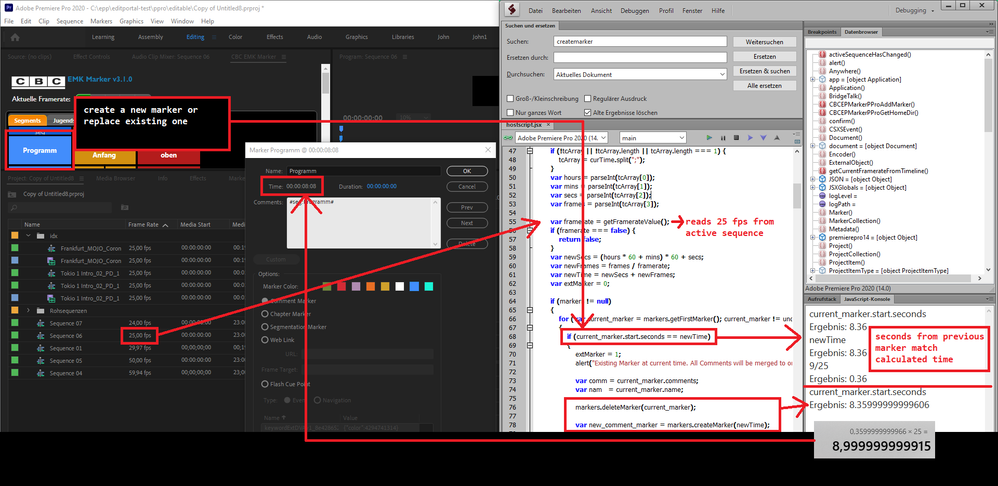Close the hostscript.jsx document tab
The width and height of the screenshot is (998, 486).
pyautogui.click(x=549, y=126)
